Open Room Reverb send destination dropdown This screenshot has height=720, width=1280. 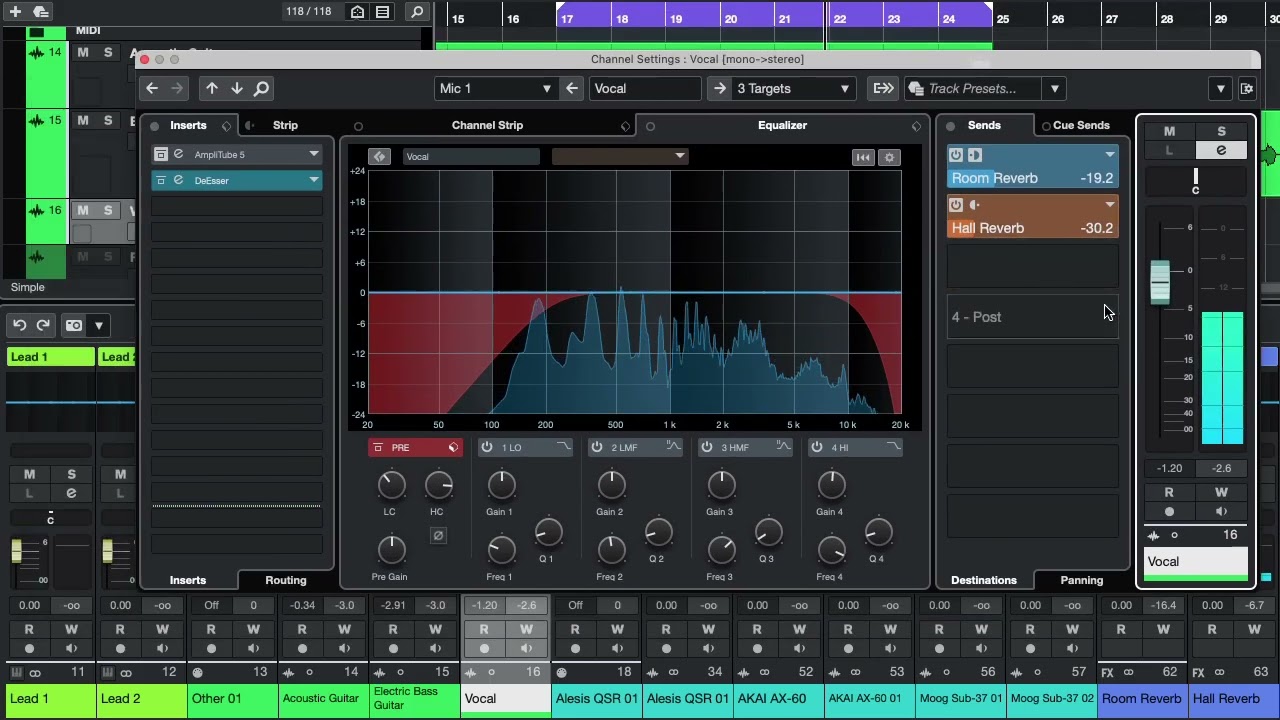point(1109,155)
